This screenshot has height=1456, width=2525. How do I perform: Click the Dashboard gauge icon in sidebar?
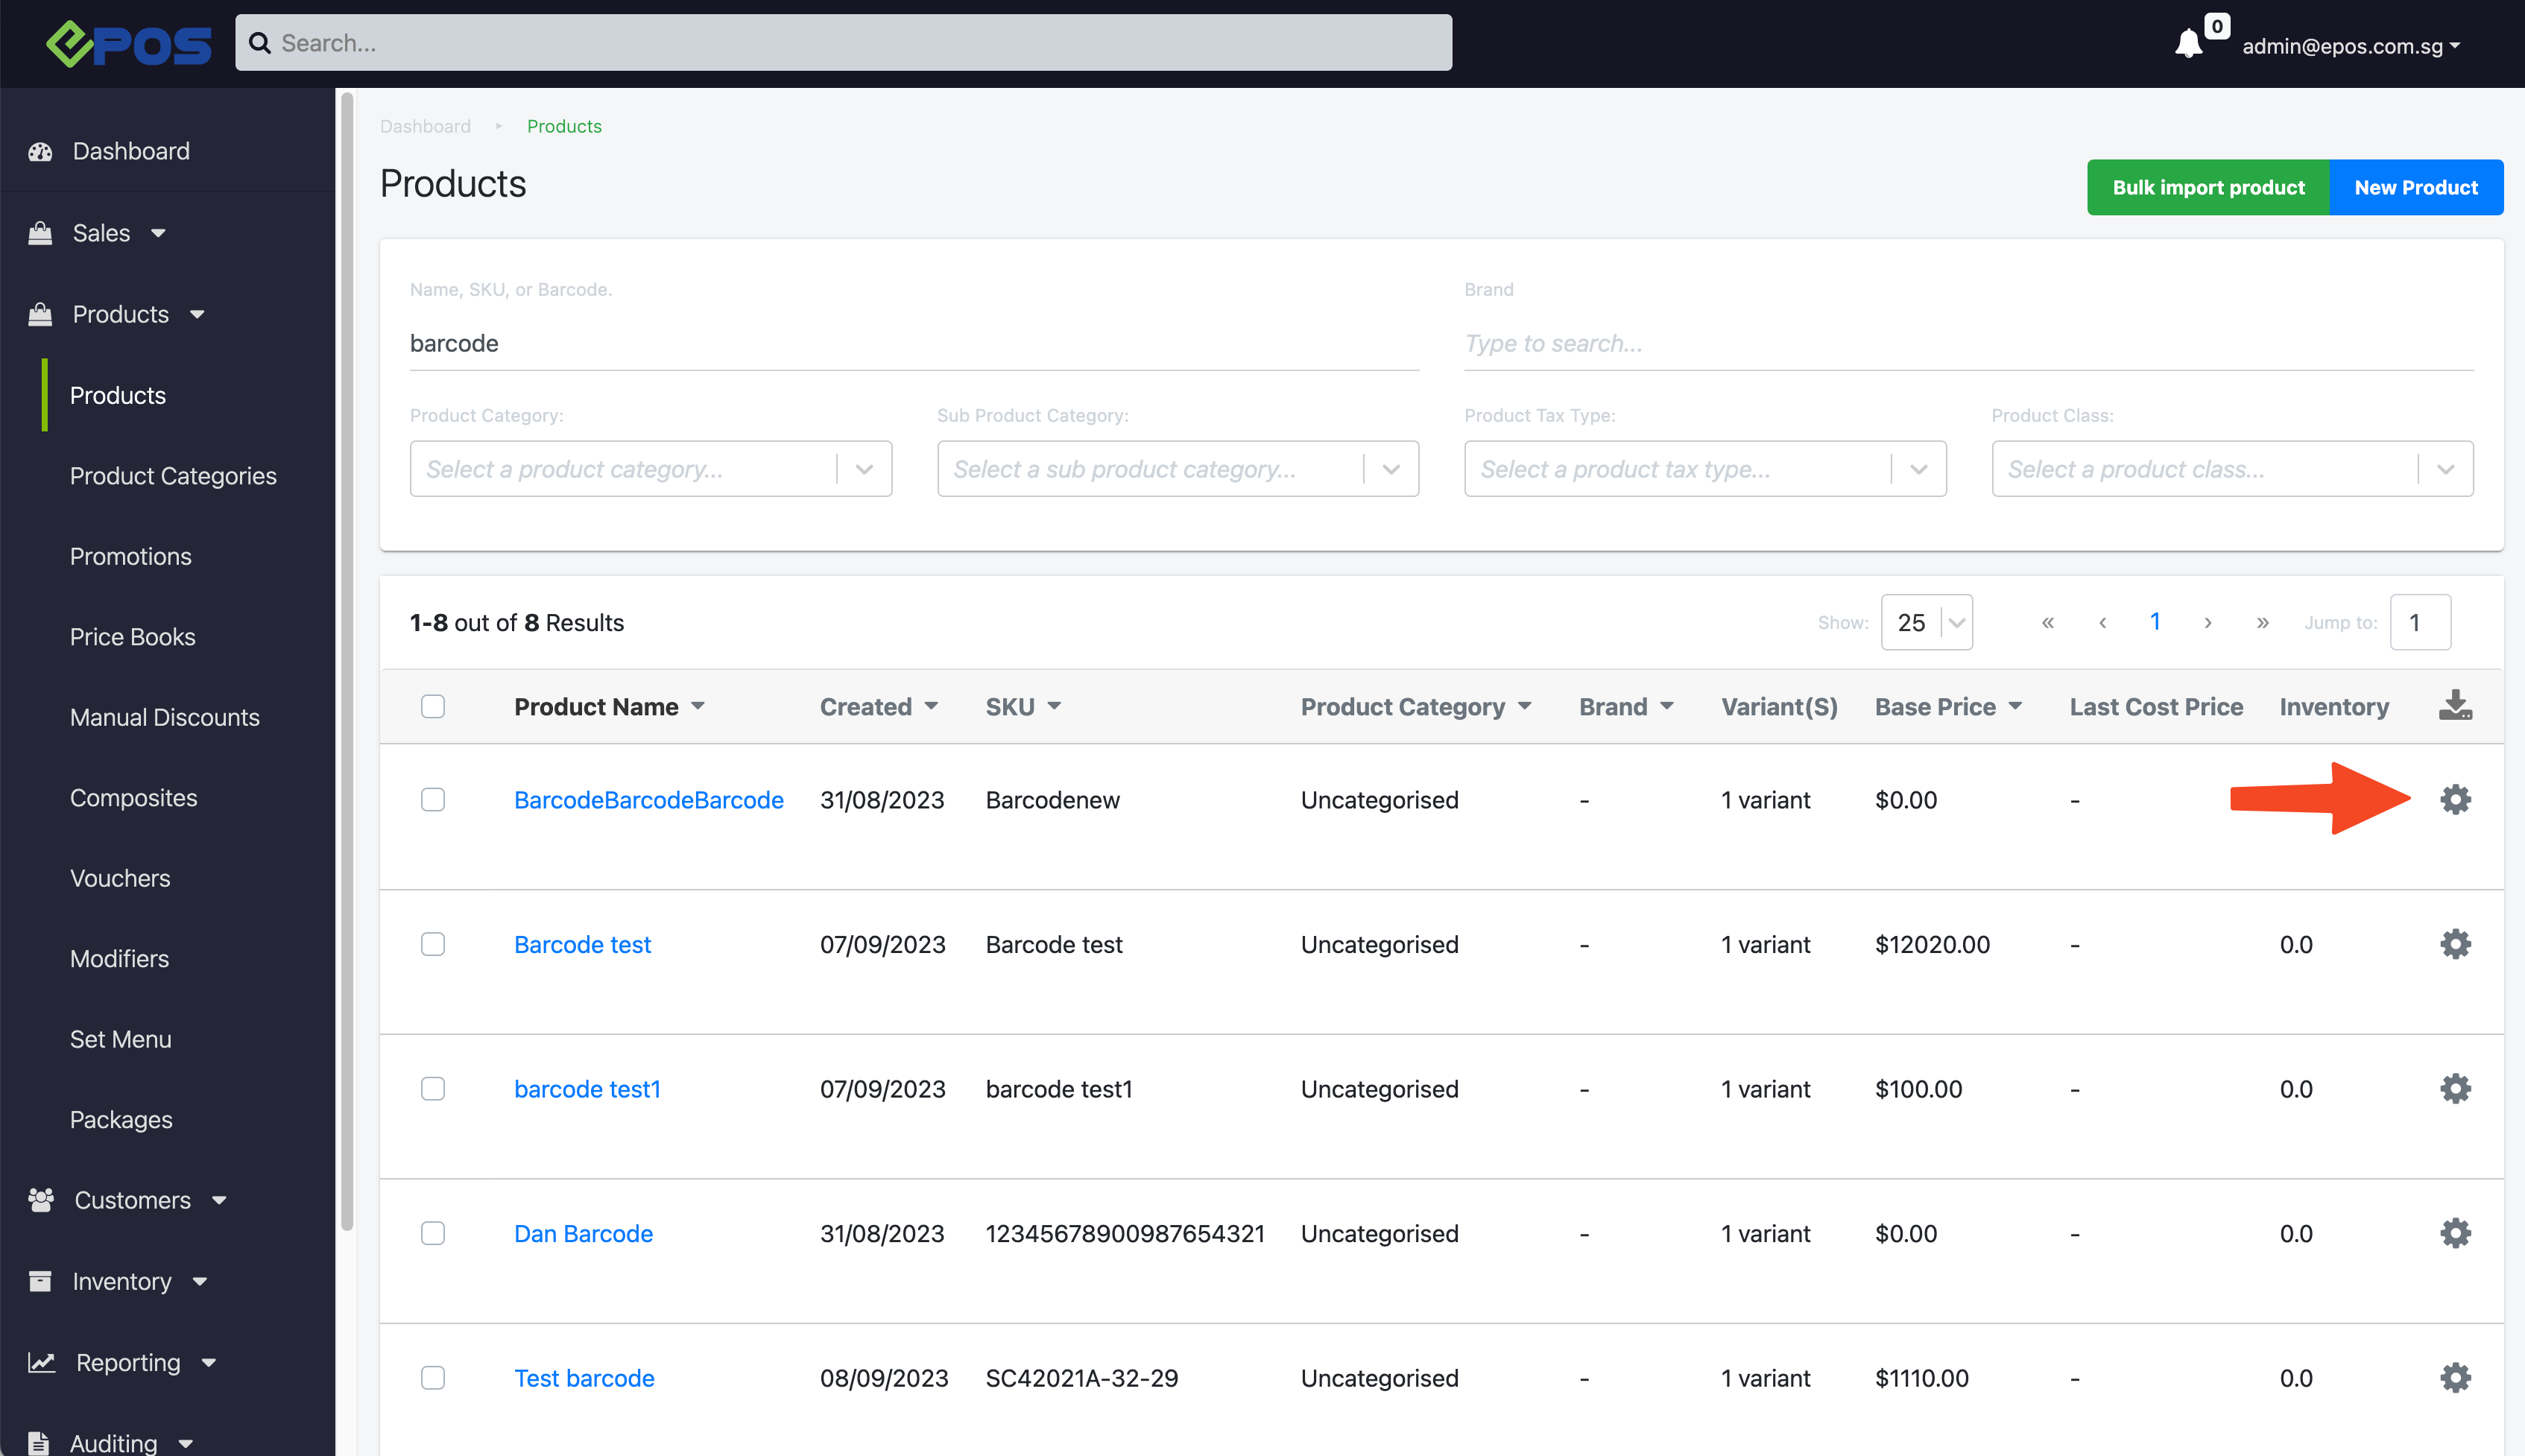coord(40,151)
